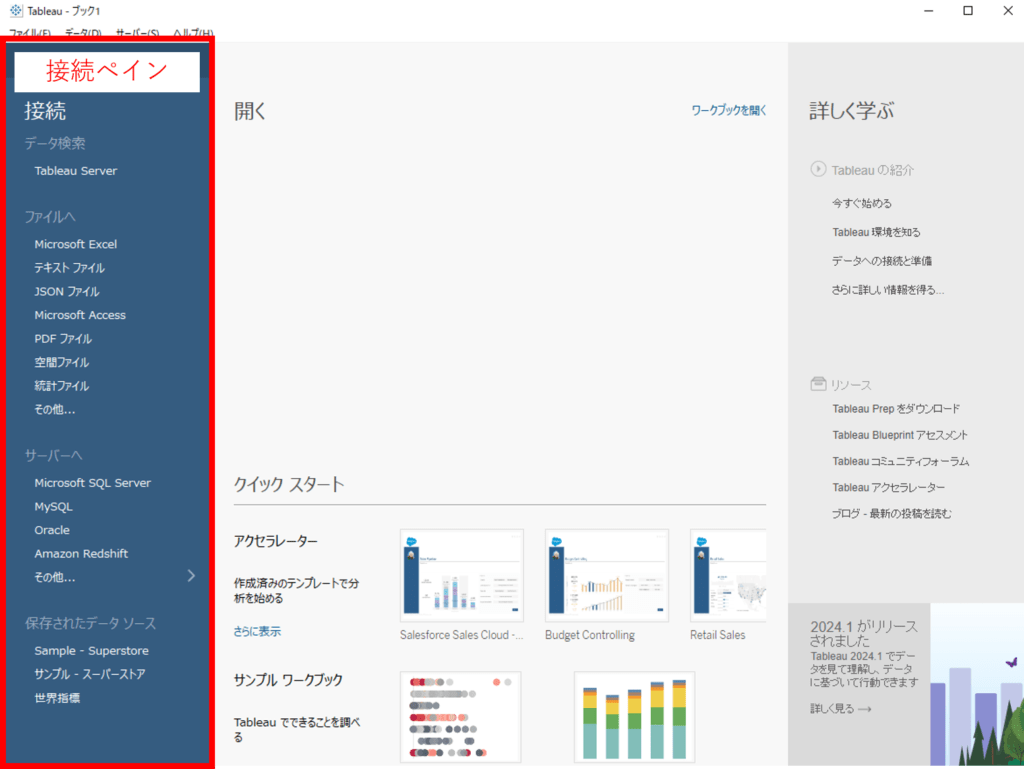
Task: Select 空間ファイル connector
Action: pyautogui.click(x=61, y=362)
